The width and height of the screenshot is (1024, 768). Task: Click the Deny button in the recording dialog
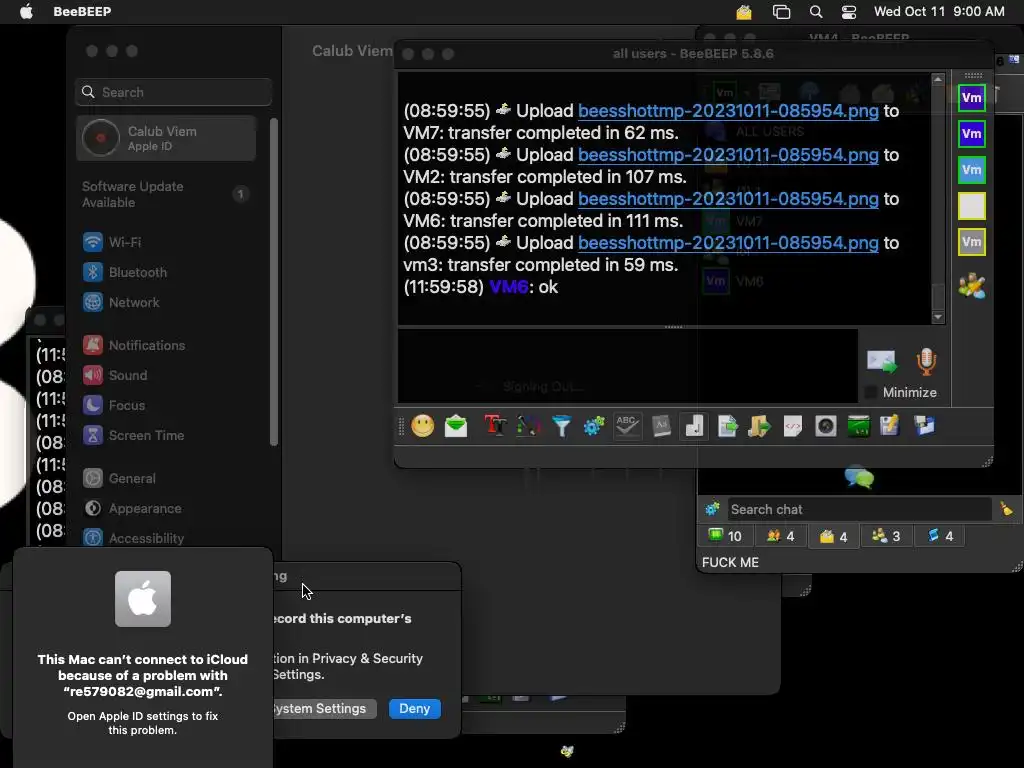tap(415, 709)
